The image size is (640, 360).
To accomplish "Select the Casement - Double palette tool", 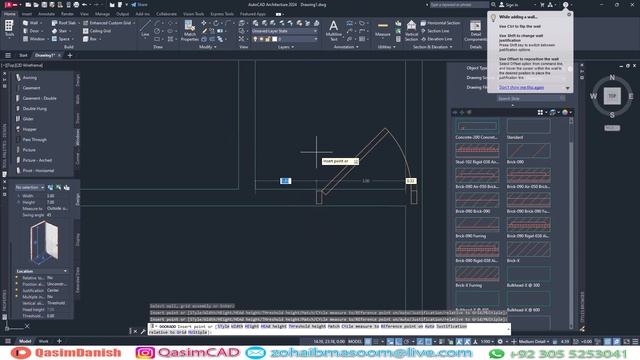I will (x=36, y=98).
